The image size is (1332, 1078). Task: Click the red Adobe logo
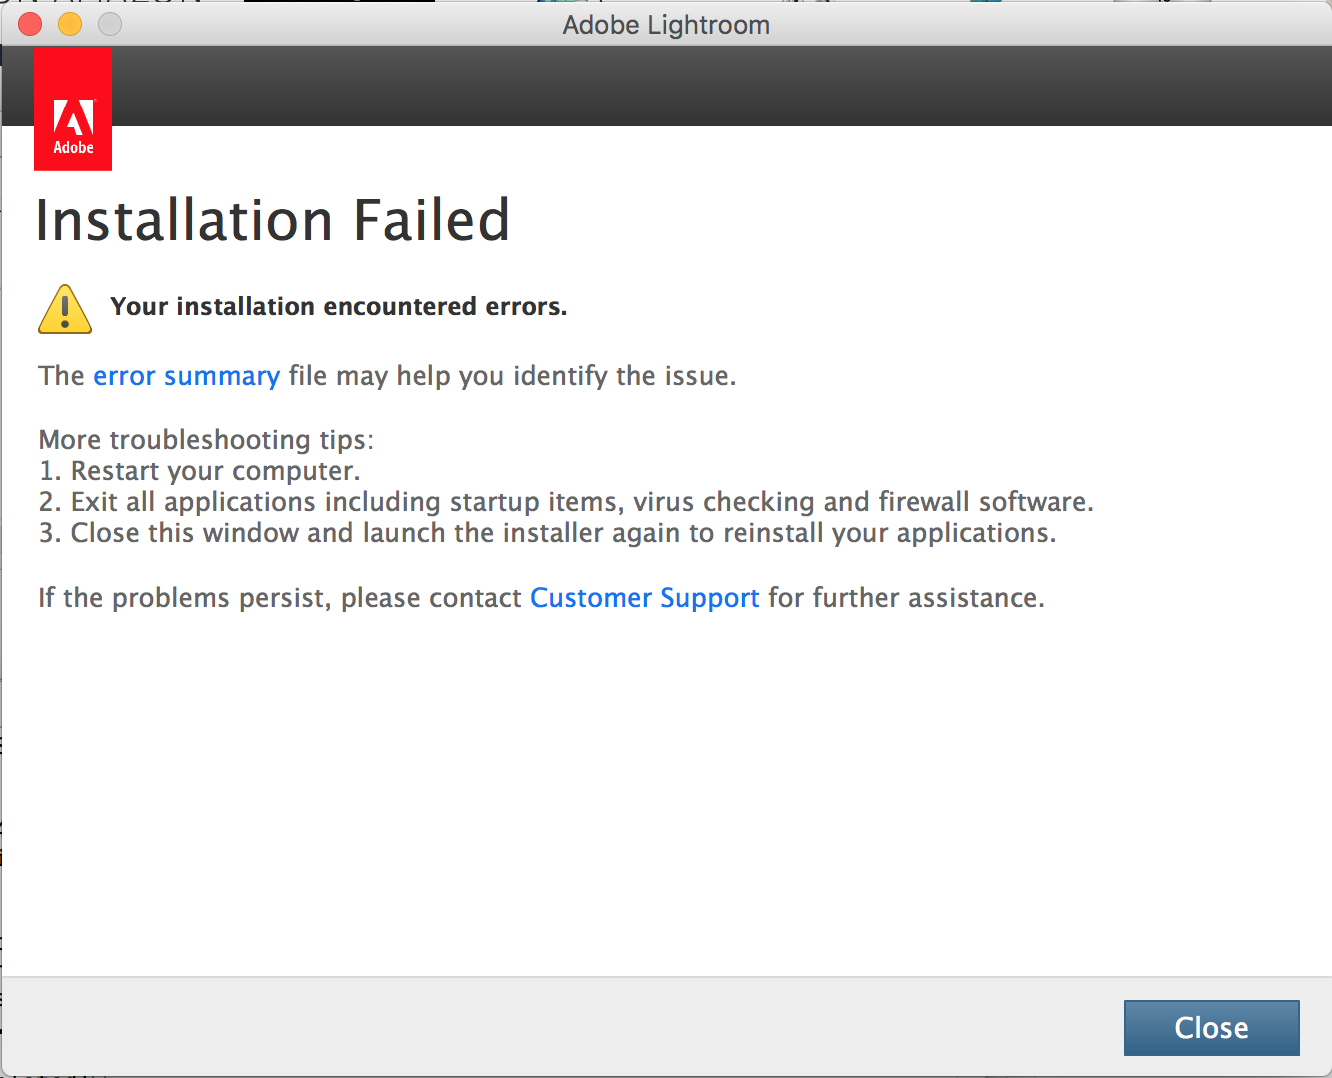(x=73, y=109)
